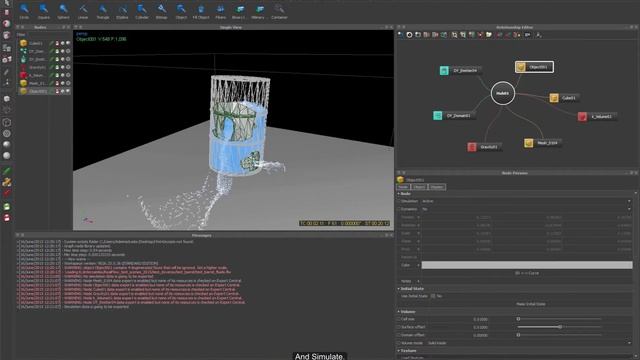The height and width of the screenshot is (360, 640).
Task: Add a Triangle emitter from the toolbar
Action: (102, 11)
